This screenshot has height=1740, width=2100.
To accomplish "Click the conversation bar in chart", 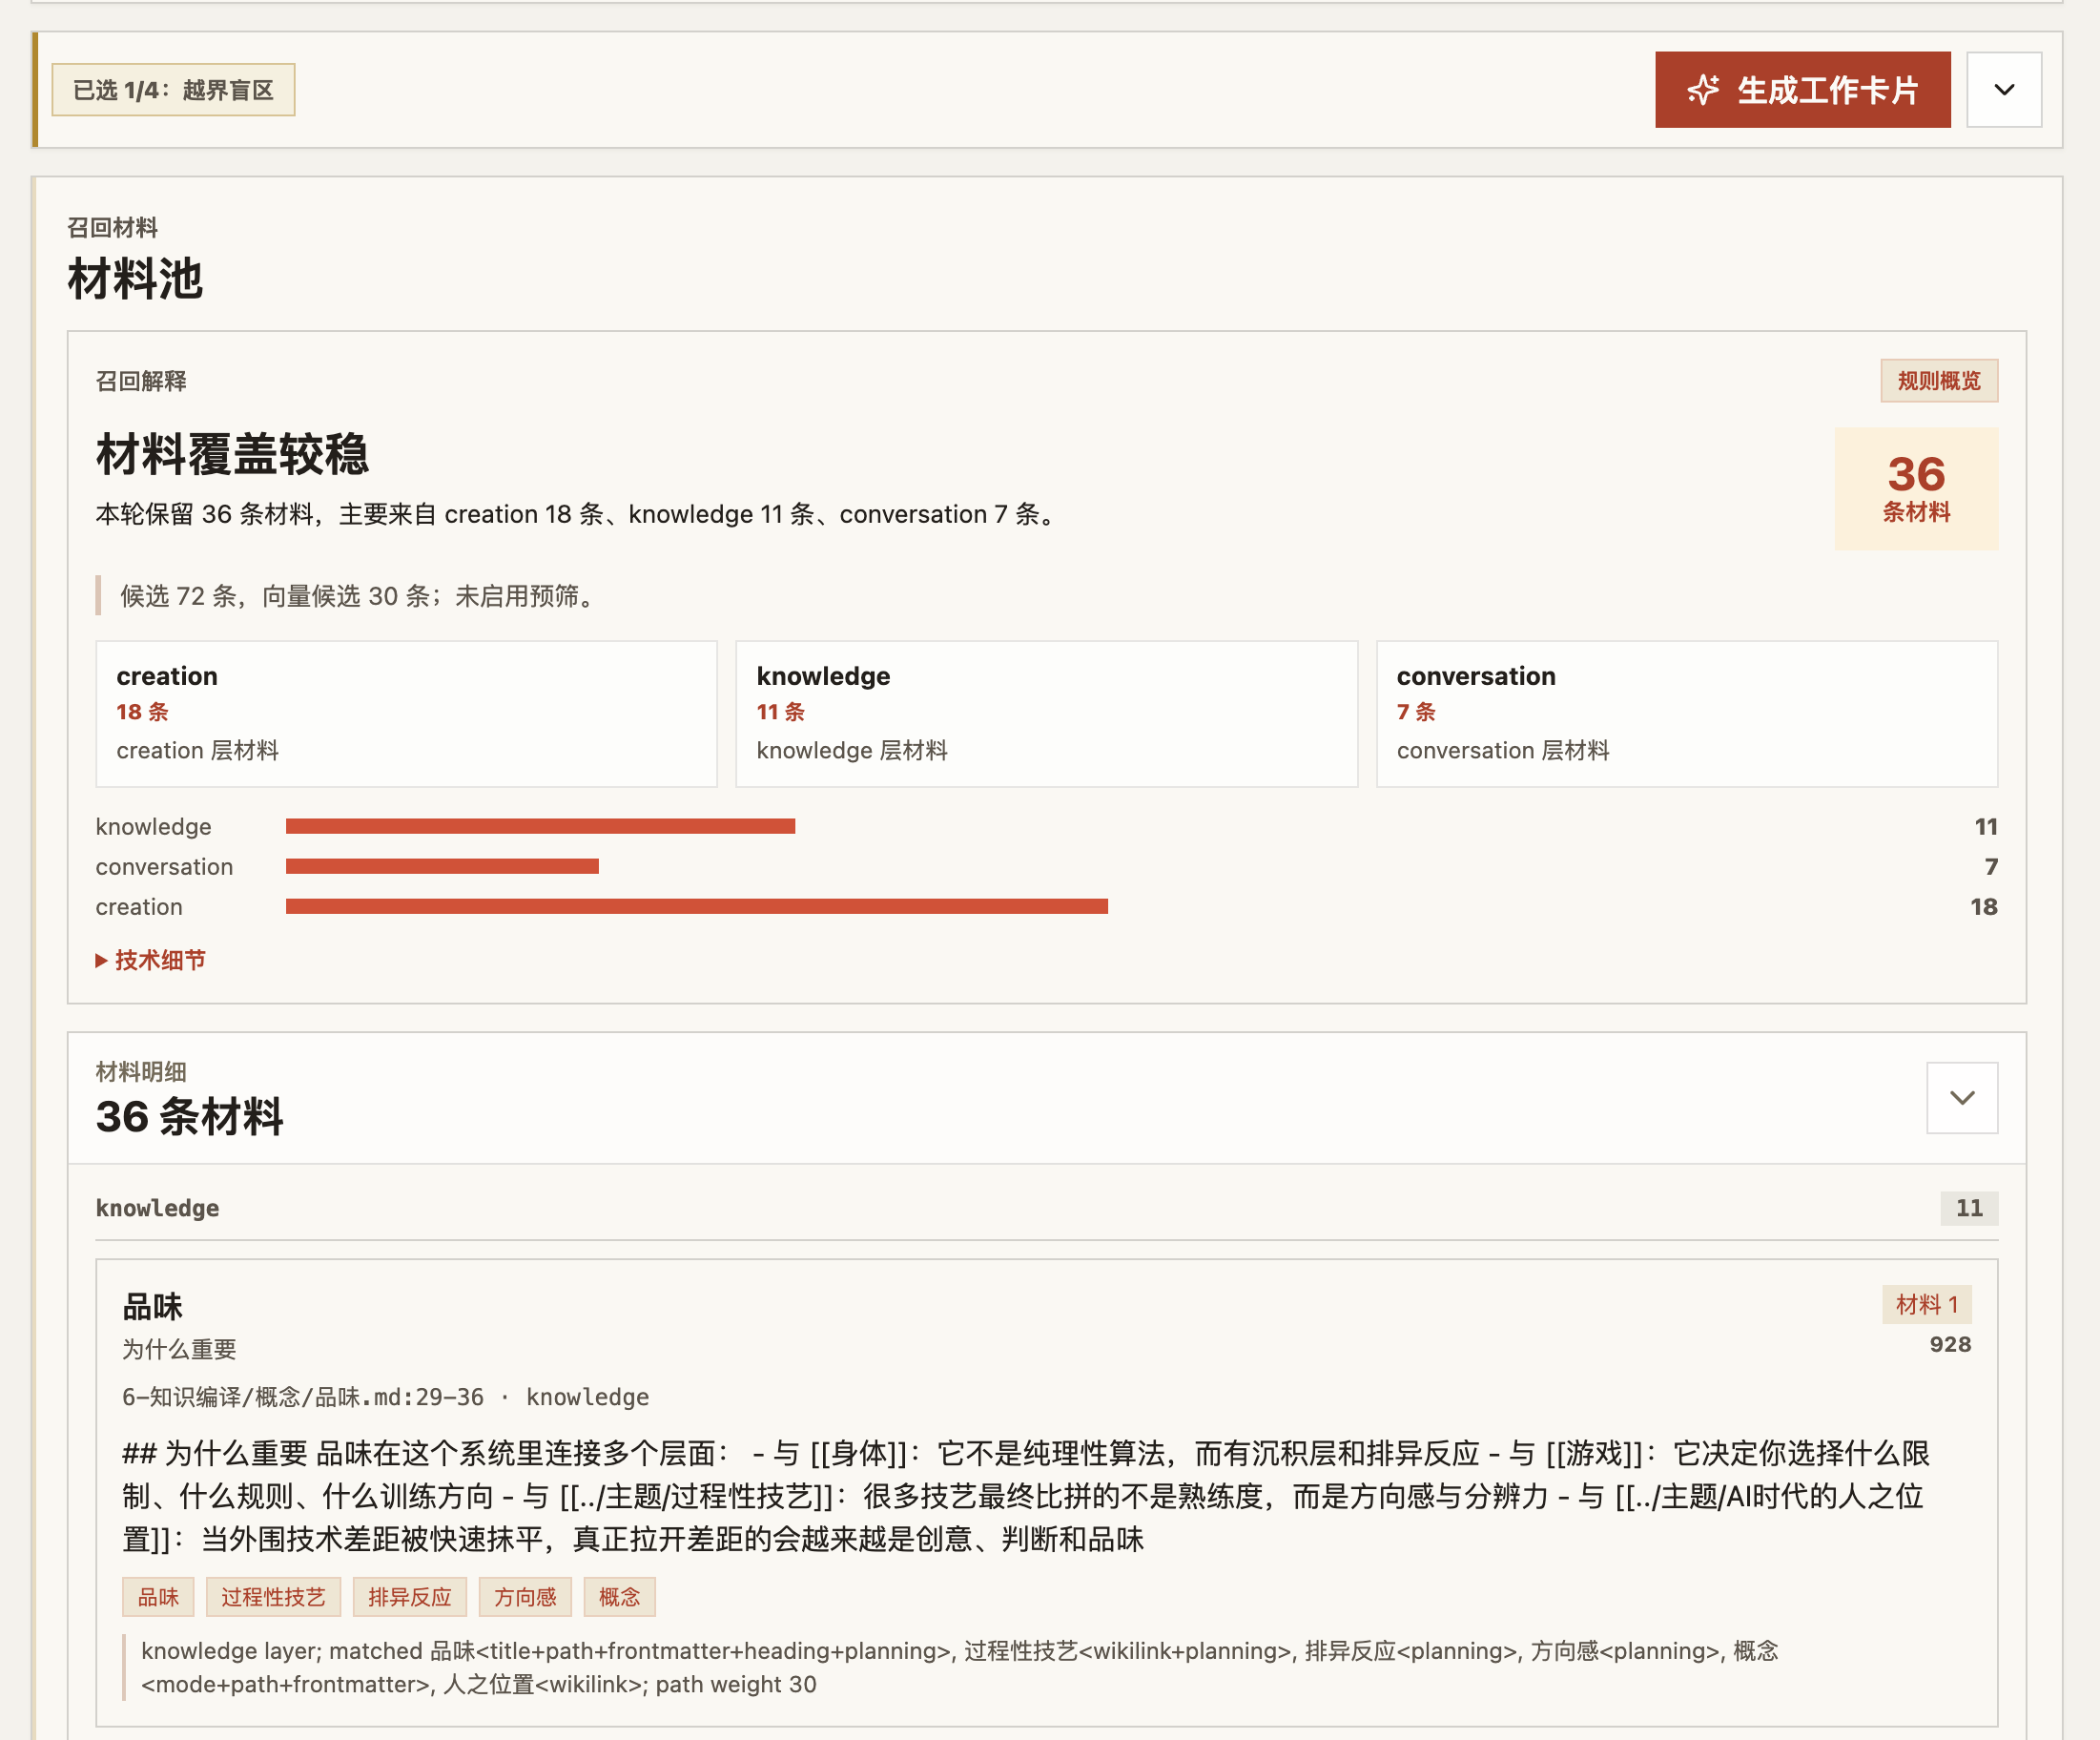I will pyautogui.click(x=442, y=866).
